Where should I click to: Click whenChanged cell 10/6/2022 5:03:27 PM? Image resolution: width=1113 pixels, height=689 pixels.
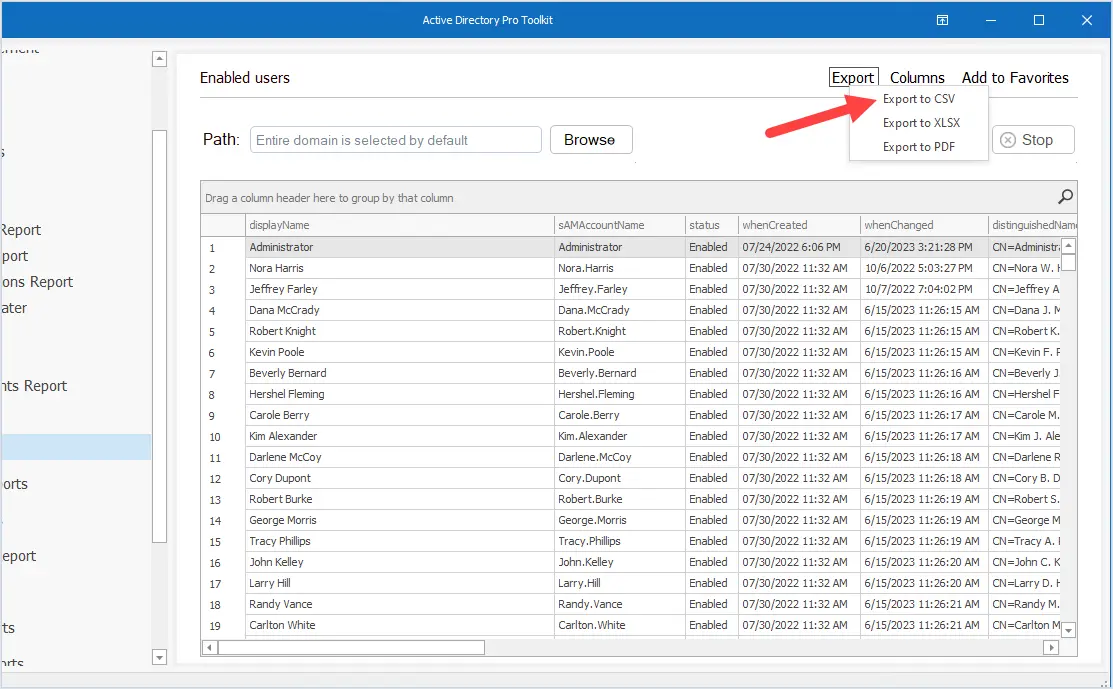click(923, 268)
